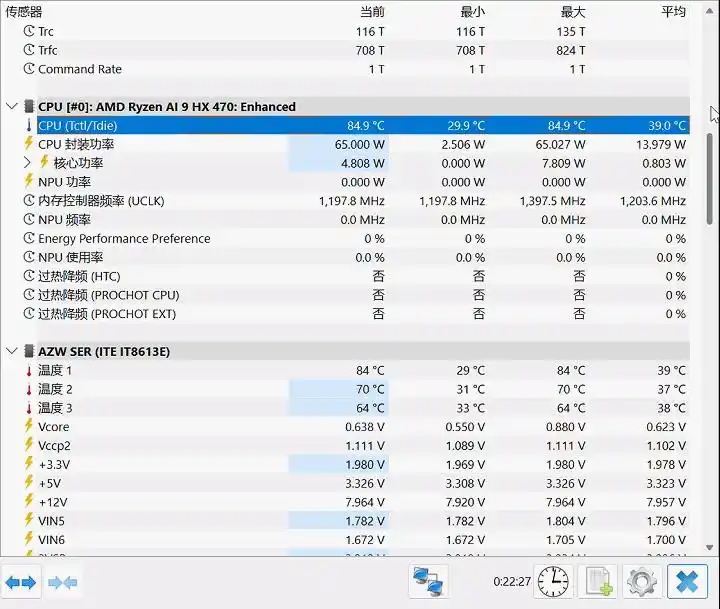Select the +12V voltage row
Viewport: 720px width, 609px height.
tap(363, 502)
